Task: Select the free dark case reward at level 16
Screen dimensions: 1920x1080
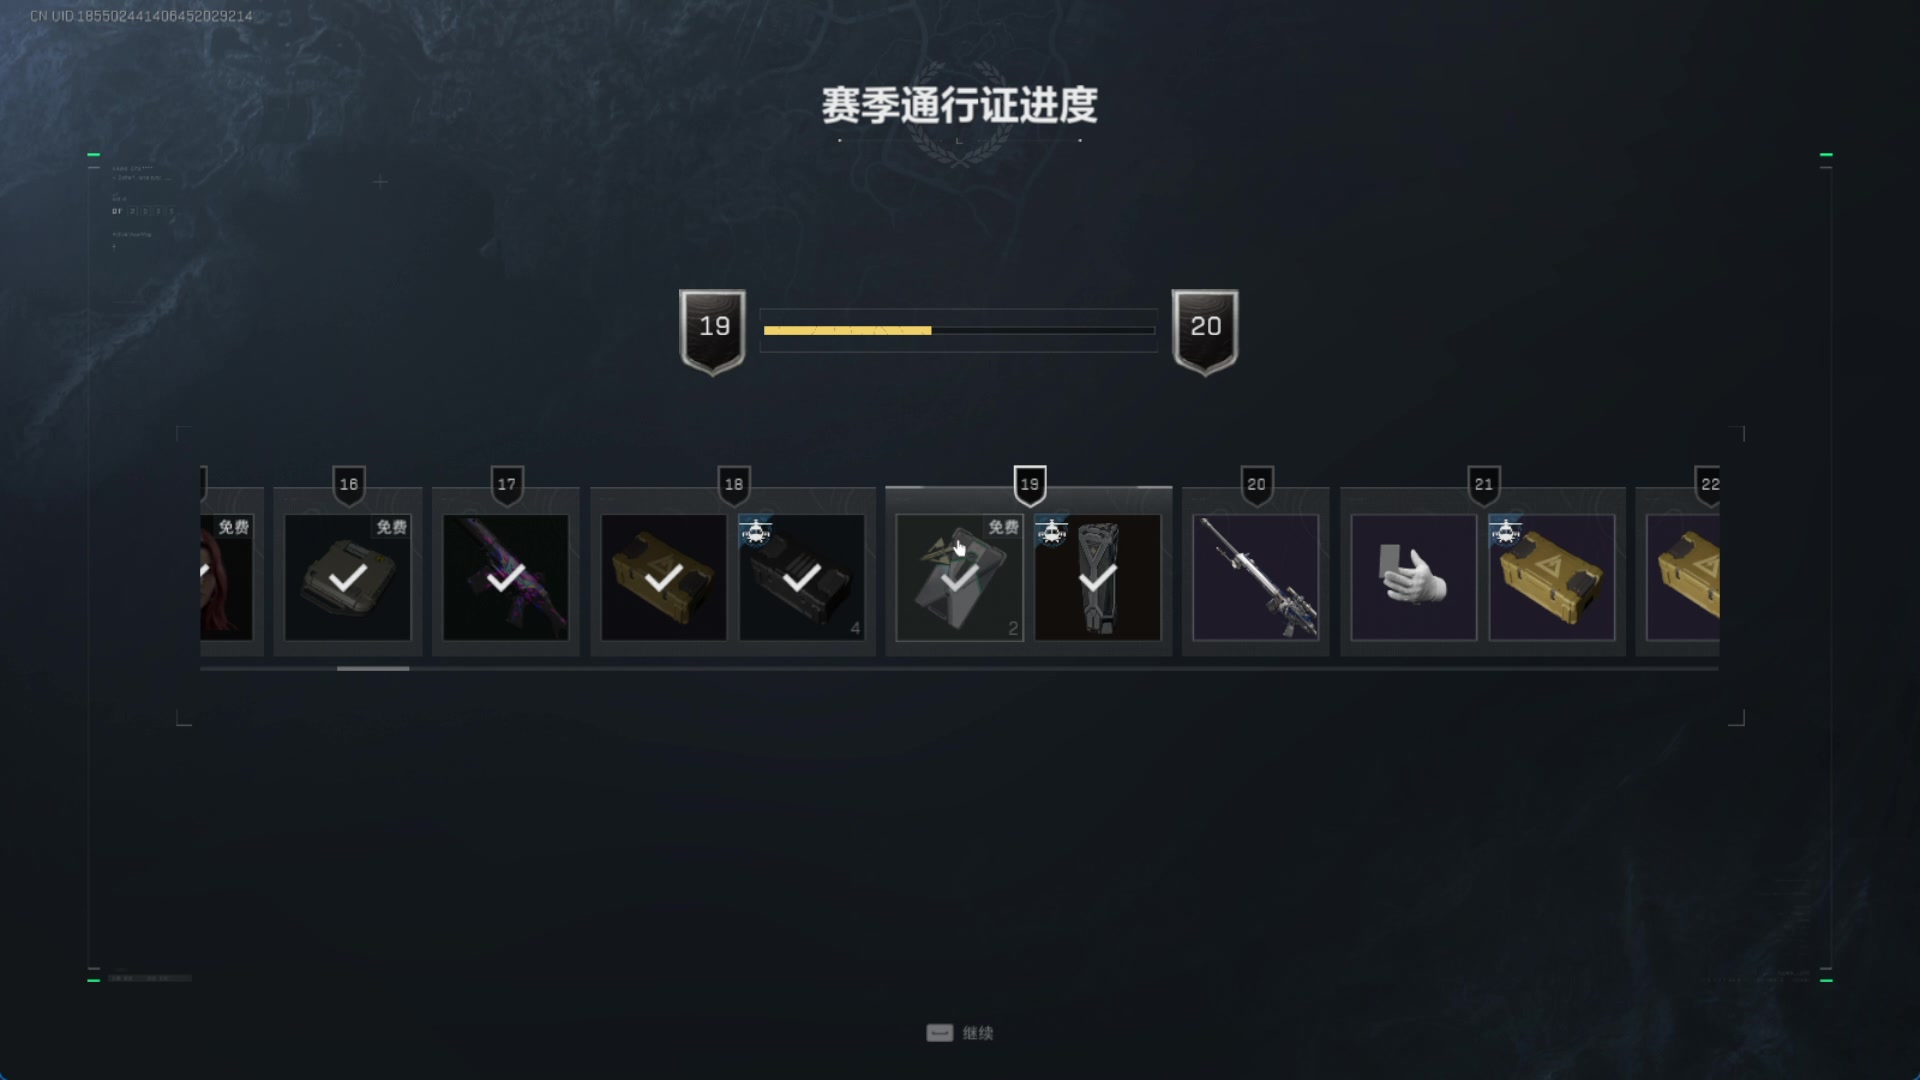Action: (348, 577)
